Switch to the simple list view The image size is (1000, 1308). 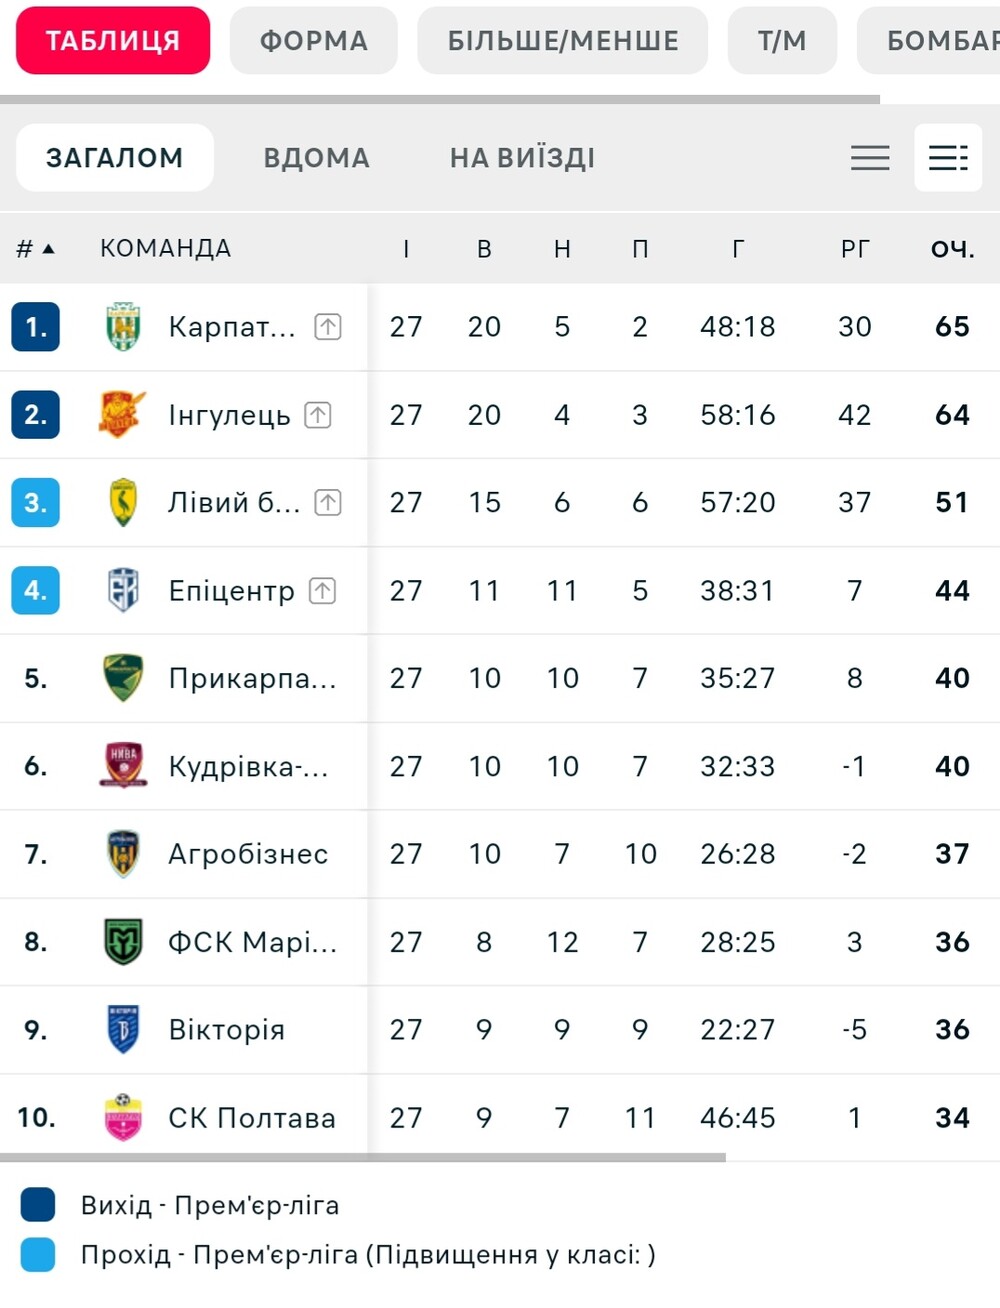pyautogui.click(x=870, y=158)
